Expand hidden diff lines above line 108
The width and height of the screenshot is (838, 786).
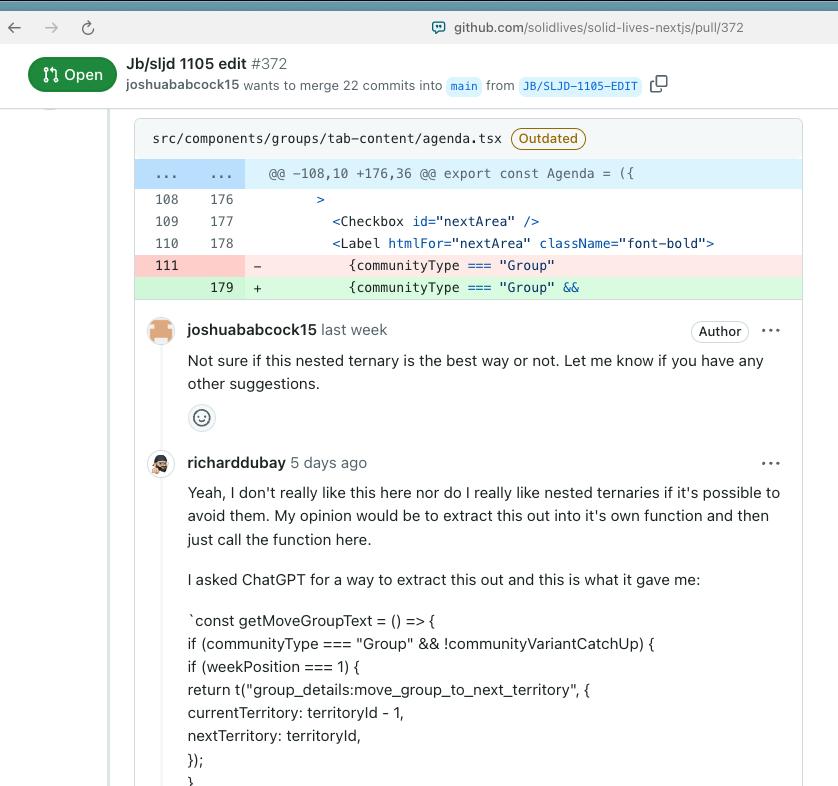167,174
